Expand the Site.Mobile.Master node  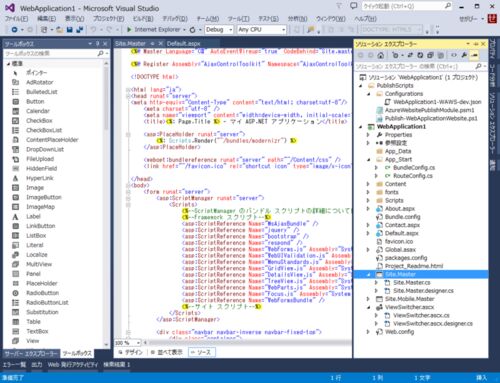coord(368,299)
